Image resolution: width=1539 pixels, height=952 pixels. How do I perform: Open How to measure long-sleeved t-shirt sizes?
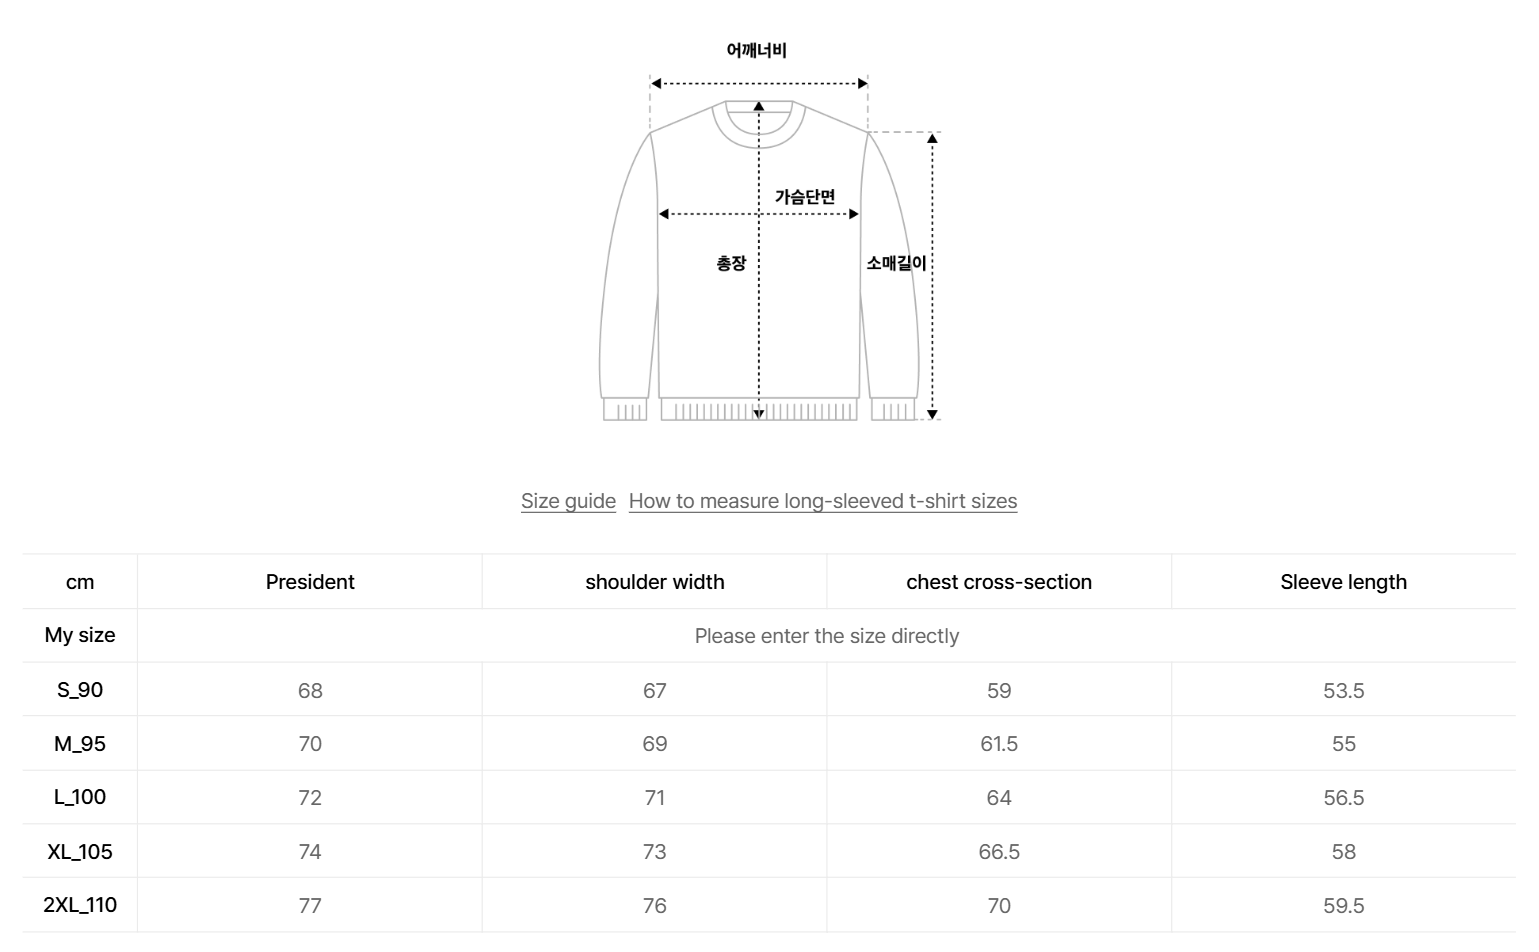[x=822, y=501]
